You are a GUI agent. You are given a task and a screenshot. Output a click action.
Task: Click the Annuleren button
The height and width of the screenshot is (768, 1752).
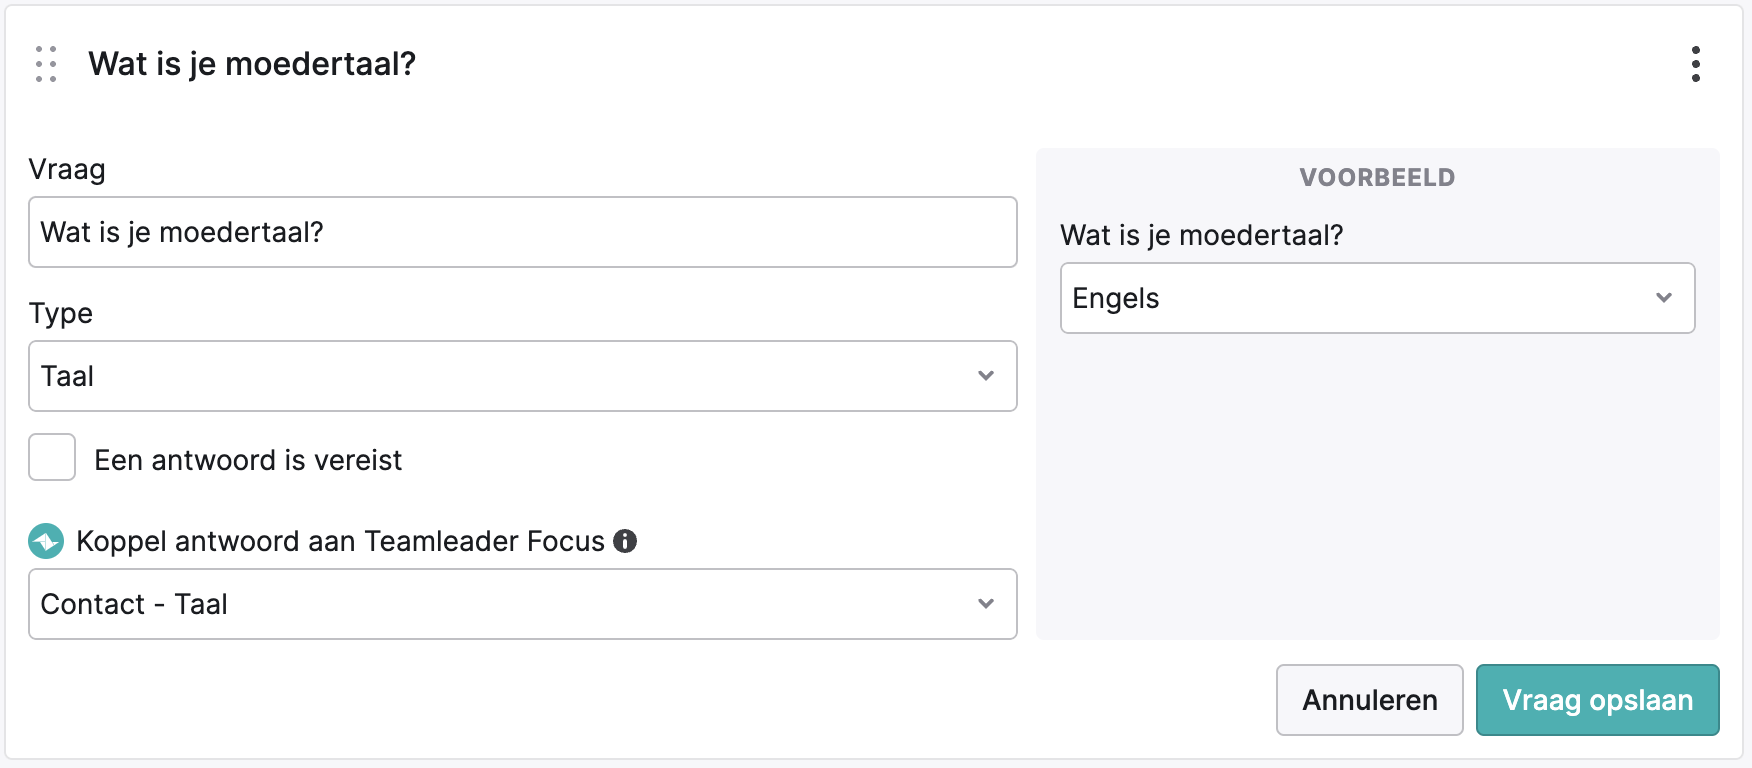[1370, 700]
